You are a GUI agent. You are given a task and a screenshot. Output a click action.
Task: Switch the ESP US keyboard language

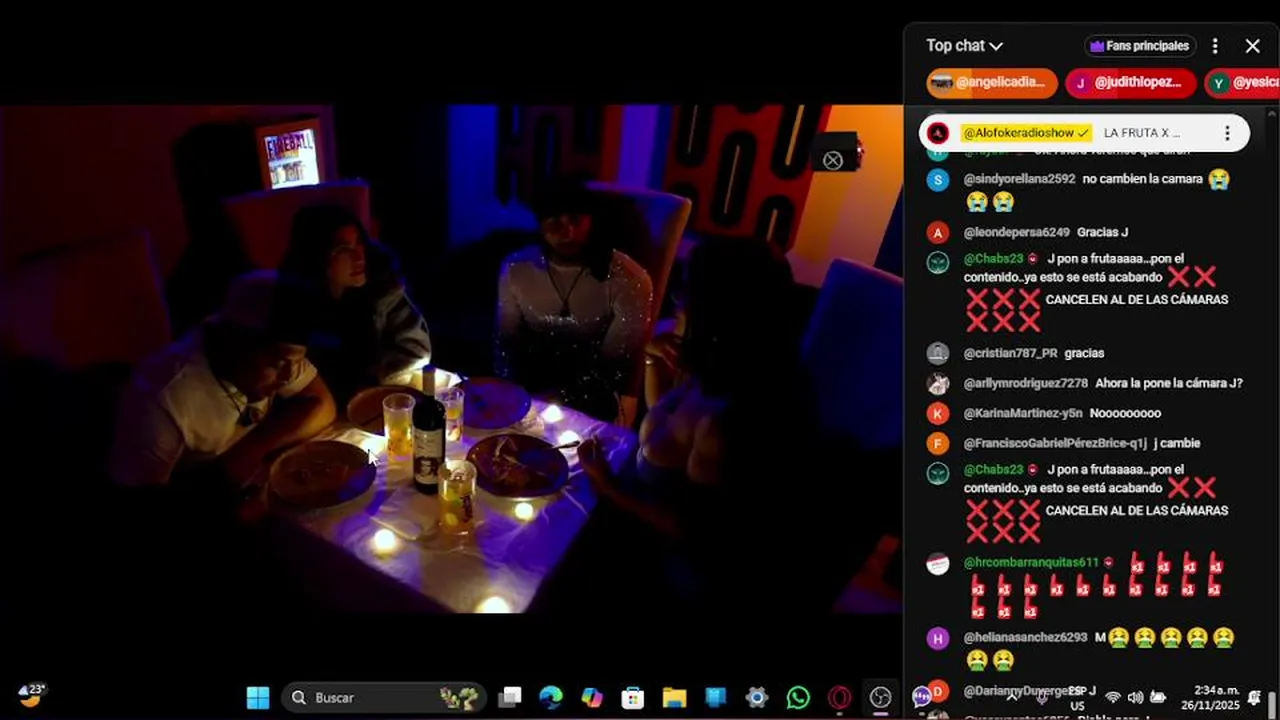[1076, 697]
